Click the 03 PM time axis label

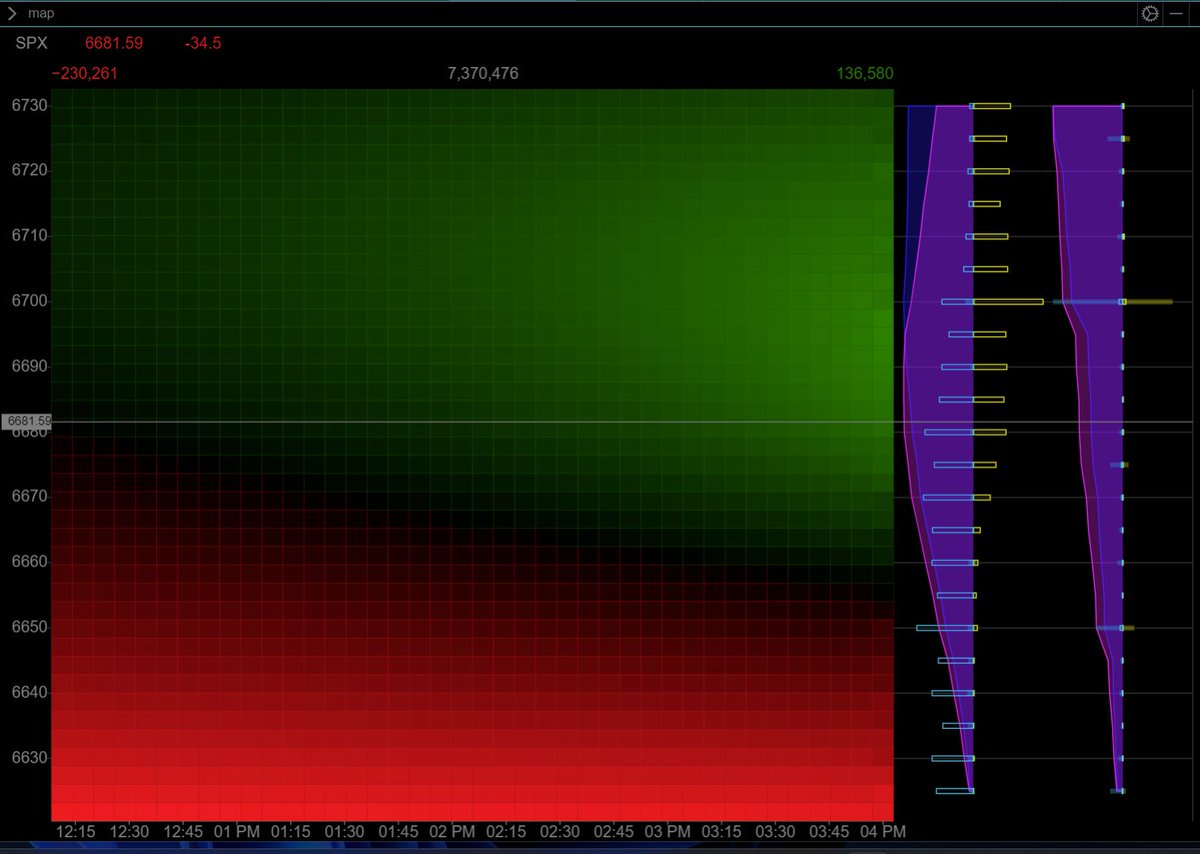667,832
